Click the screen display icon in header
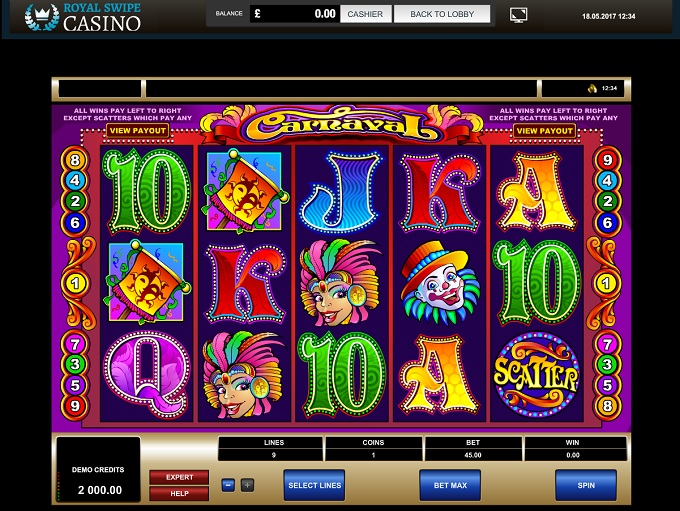Image resolution: width=680 pixels, height=511 pixels. pyautogui.click(x=518, y=15)
